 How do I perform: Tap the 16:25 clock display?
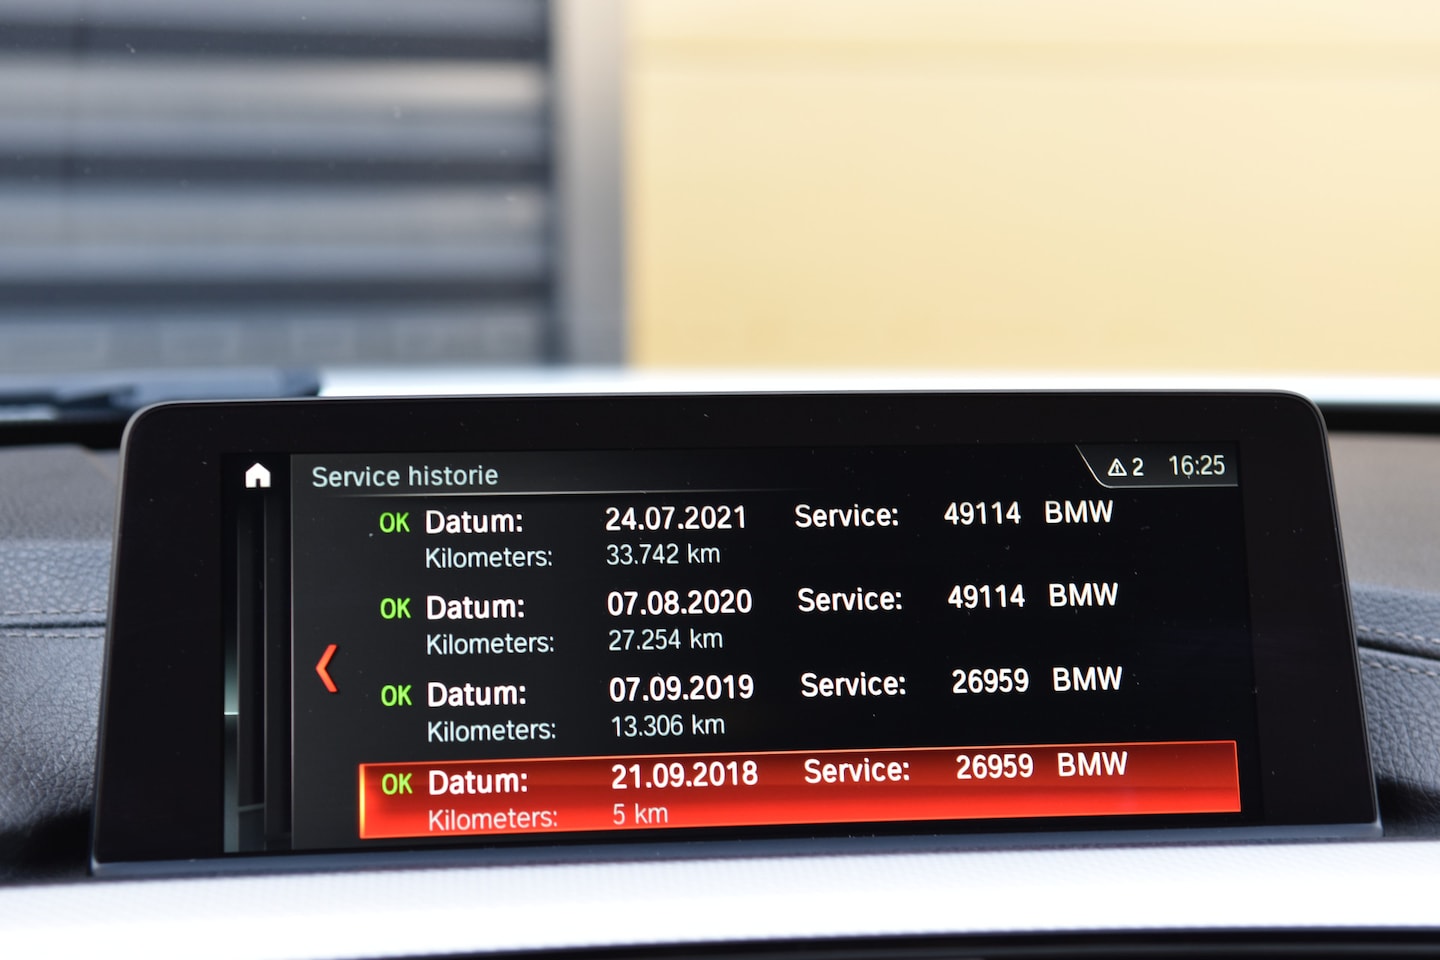click(1196, 466)
